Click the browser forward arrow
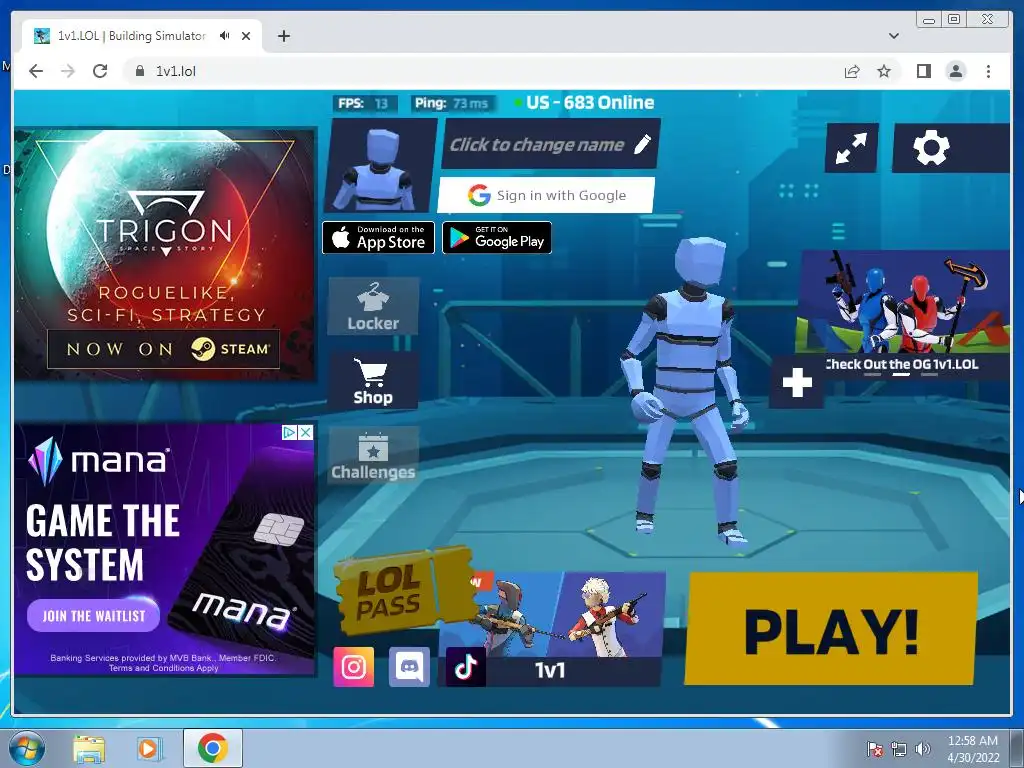The width and height of the screenshot is (1024, 768). [68, 71]
